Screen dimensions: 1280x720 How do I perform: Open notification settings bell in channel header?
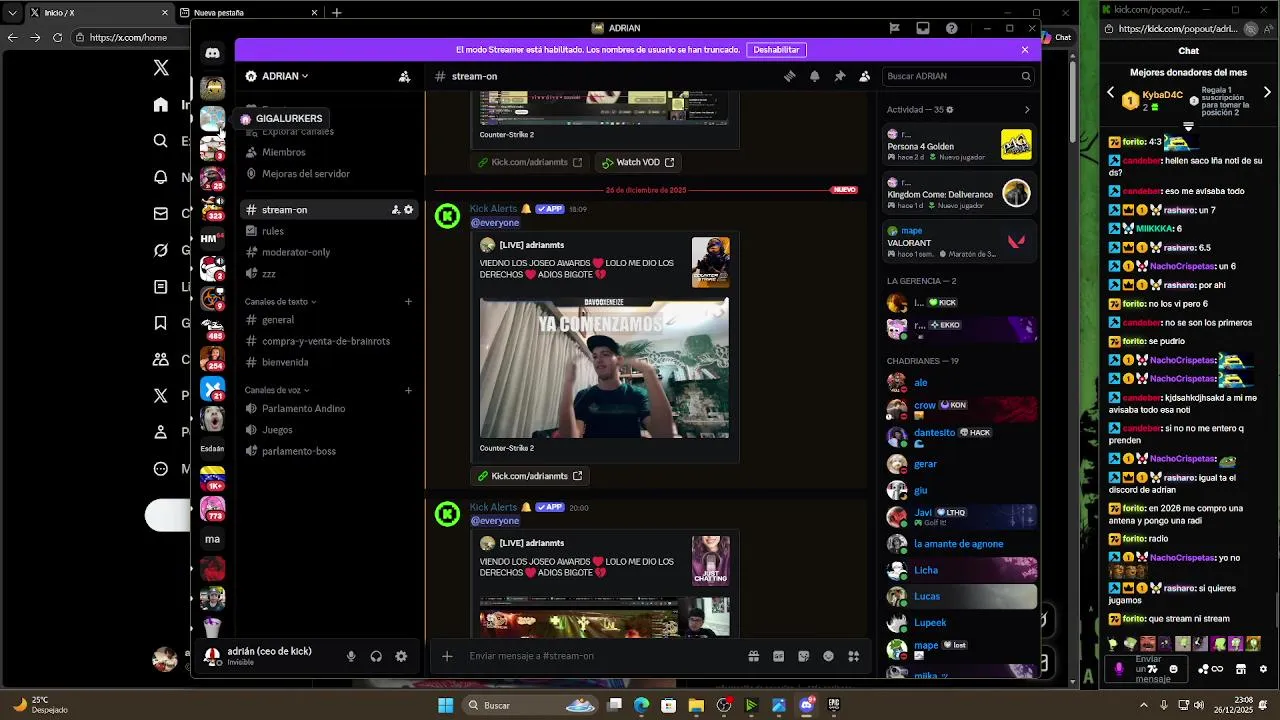pyautogui.click(x=814, y=76)
